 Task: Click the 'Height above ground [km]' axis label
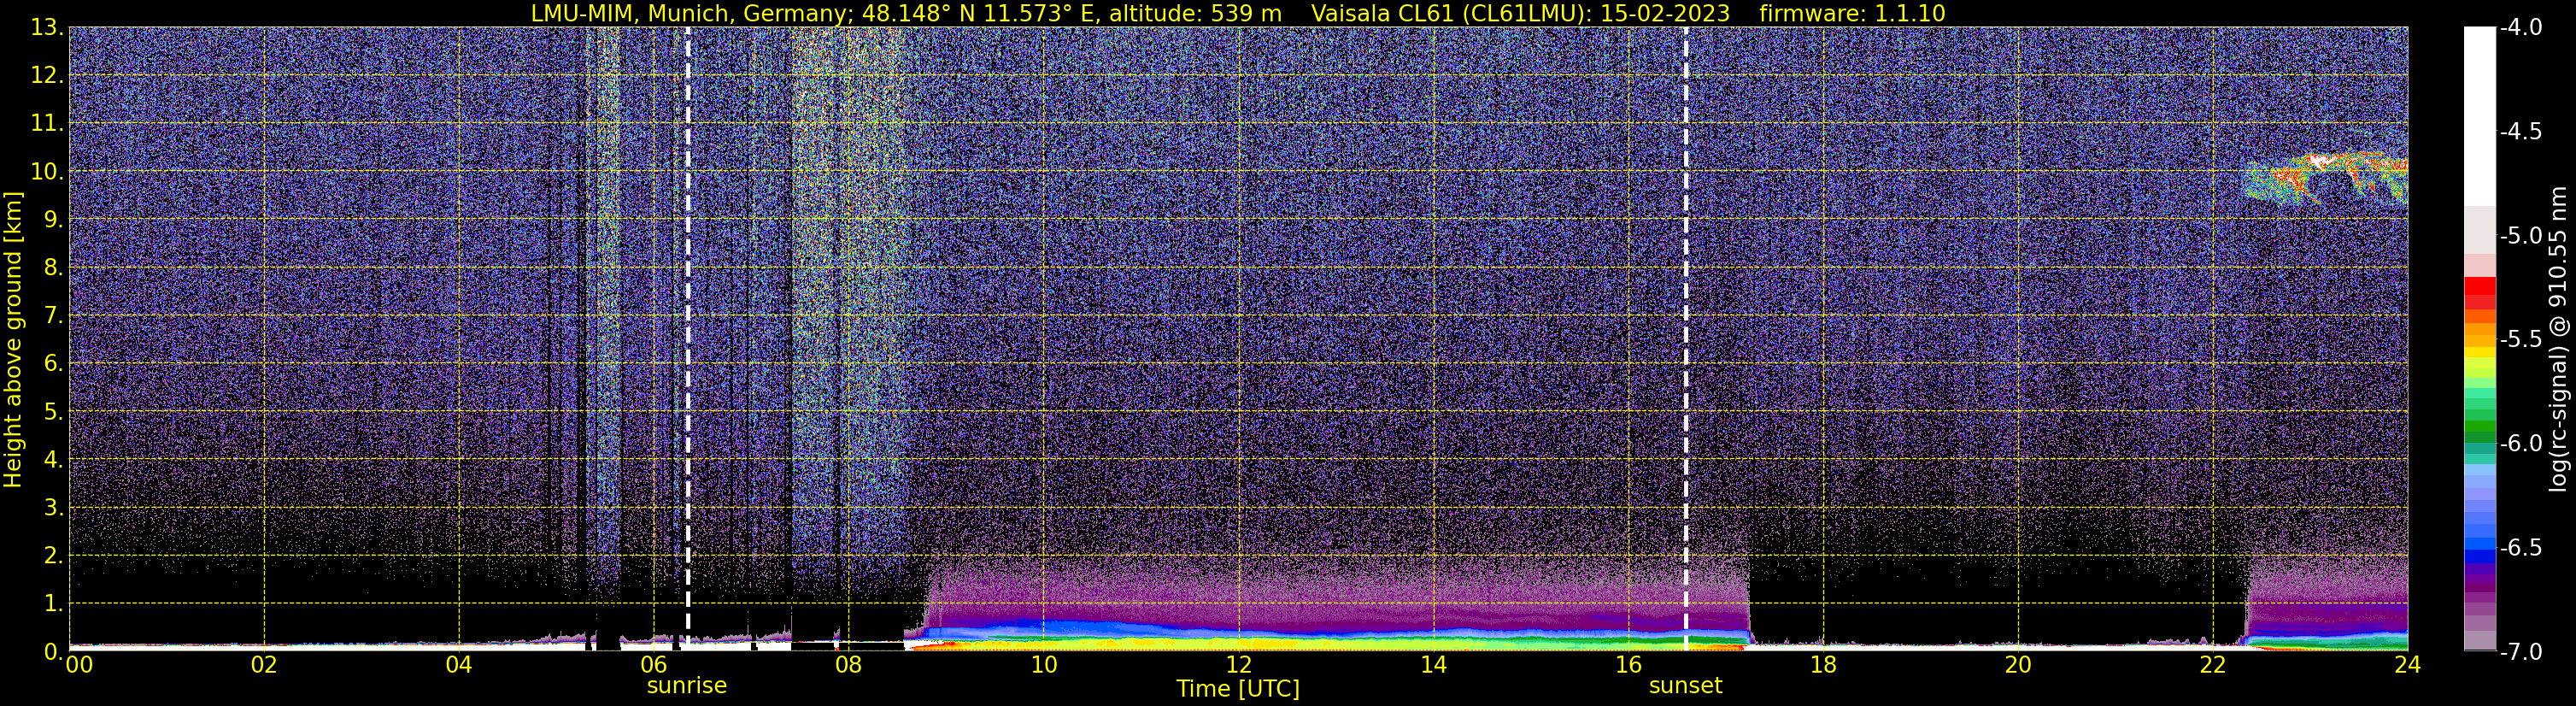pos(13,340)
